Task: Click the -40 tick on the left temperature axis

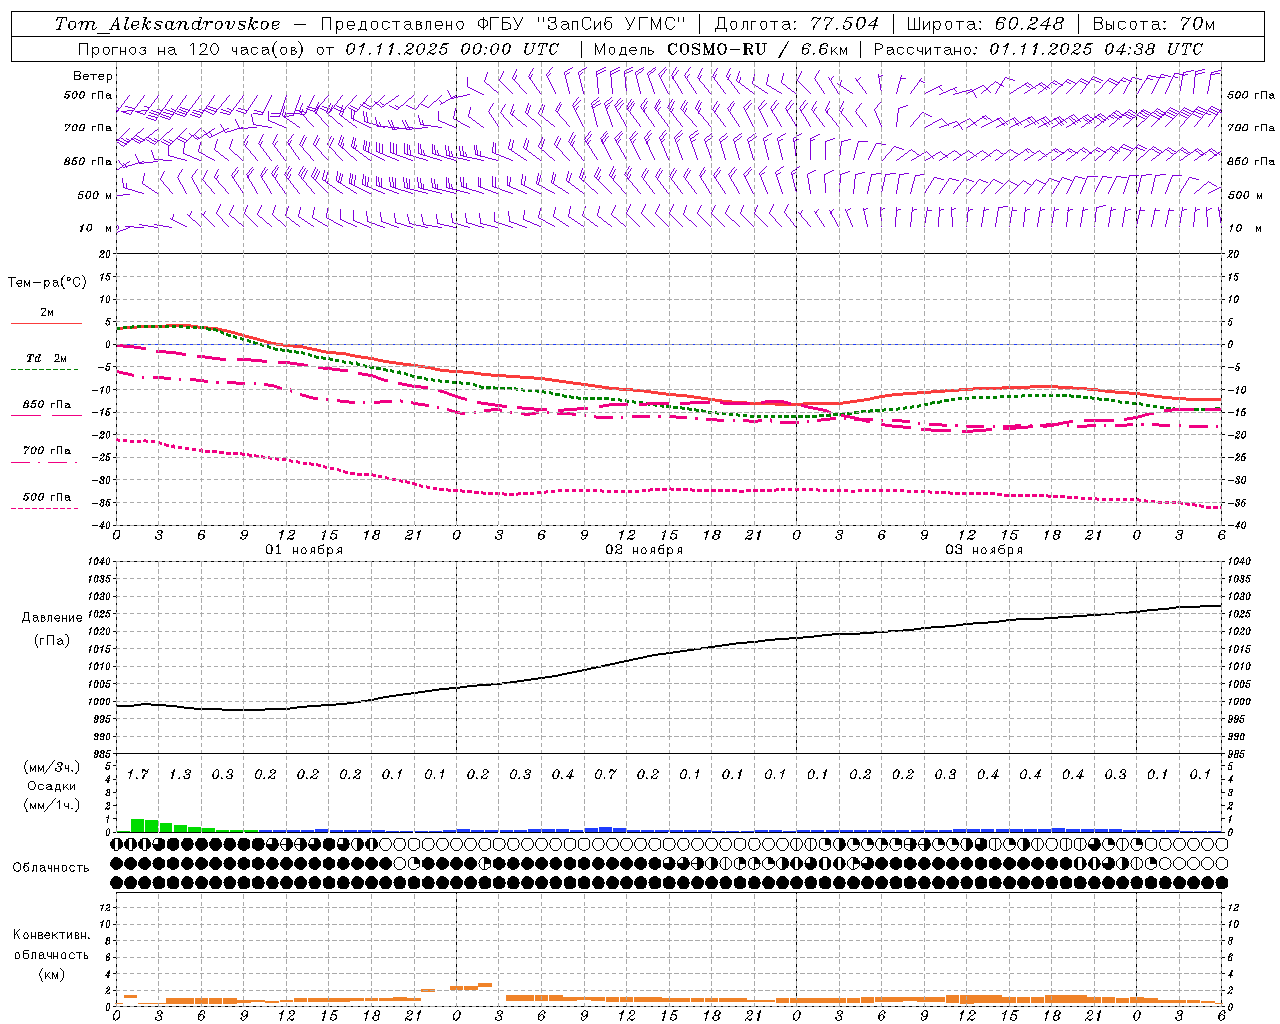Action: click(x=102, y=525)
